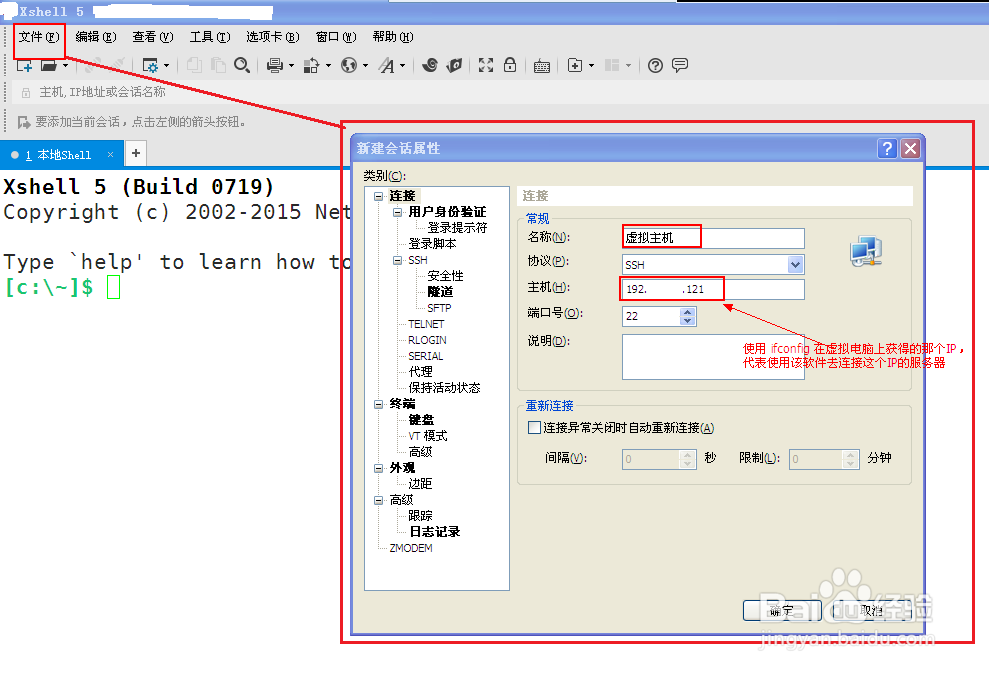Select SFTP in the tree
Viewport: 989px width, 674px height.
[x=439, y=308]
